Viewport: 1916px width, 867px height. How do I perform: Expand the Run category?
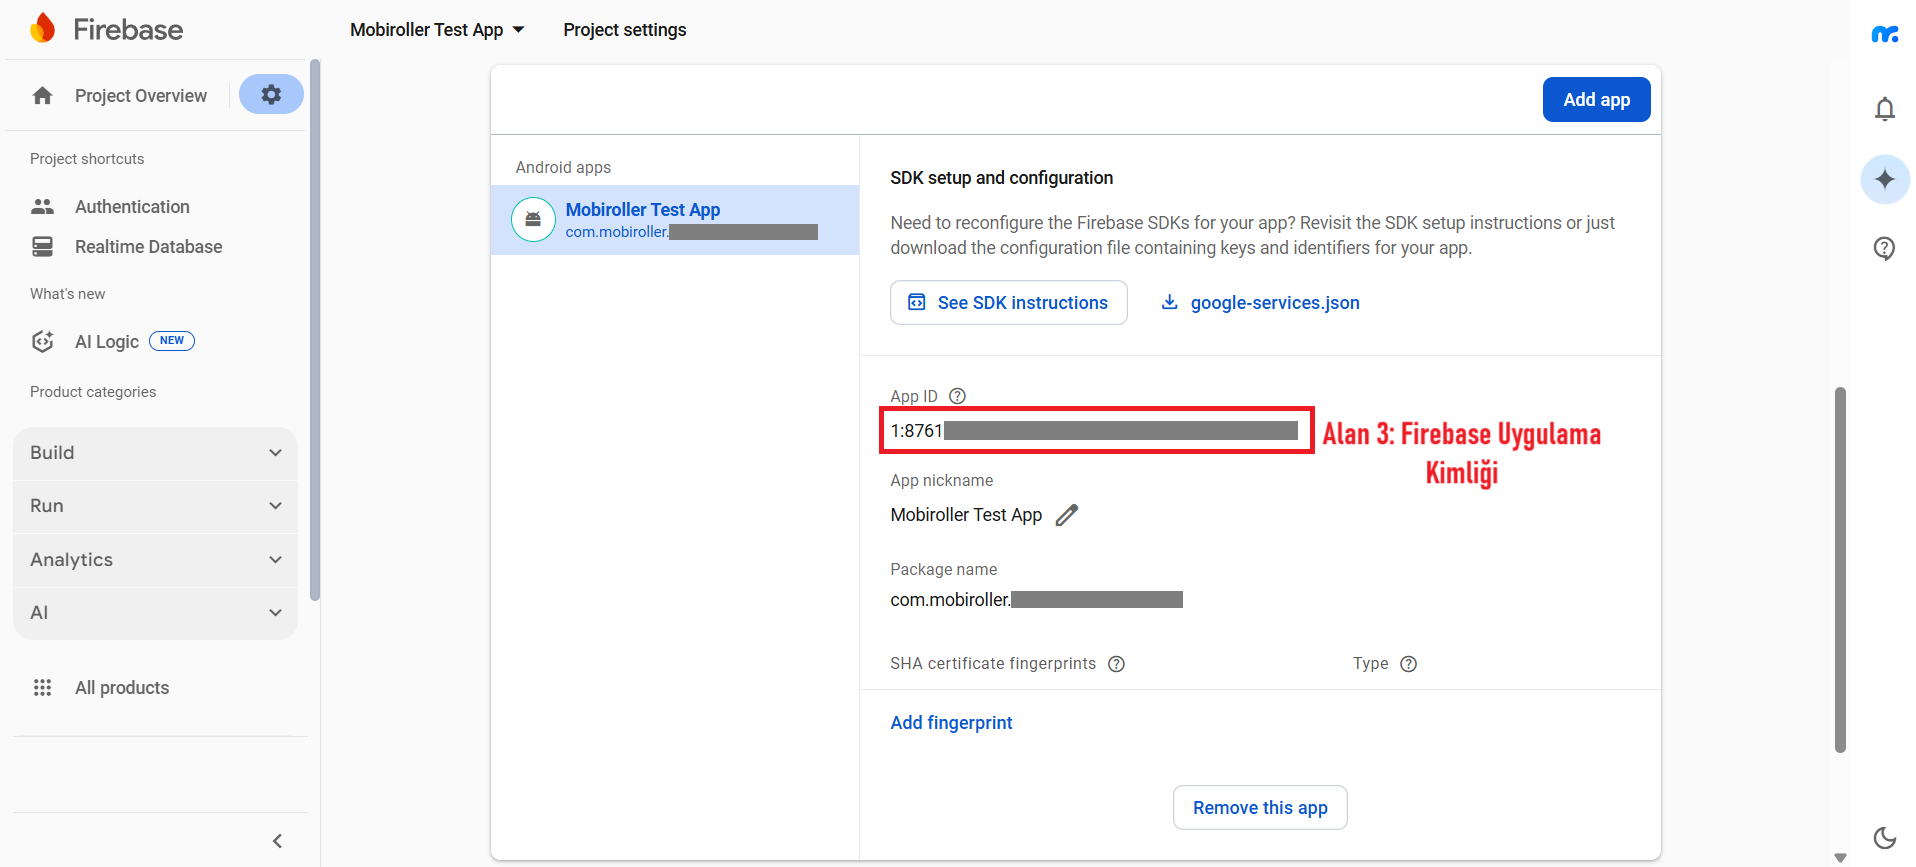pos(156,506)
